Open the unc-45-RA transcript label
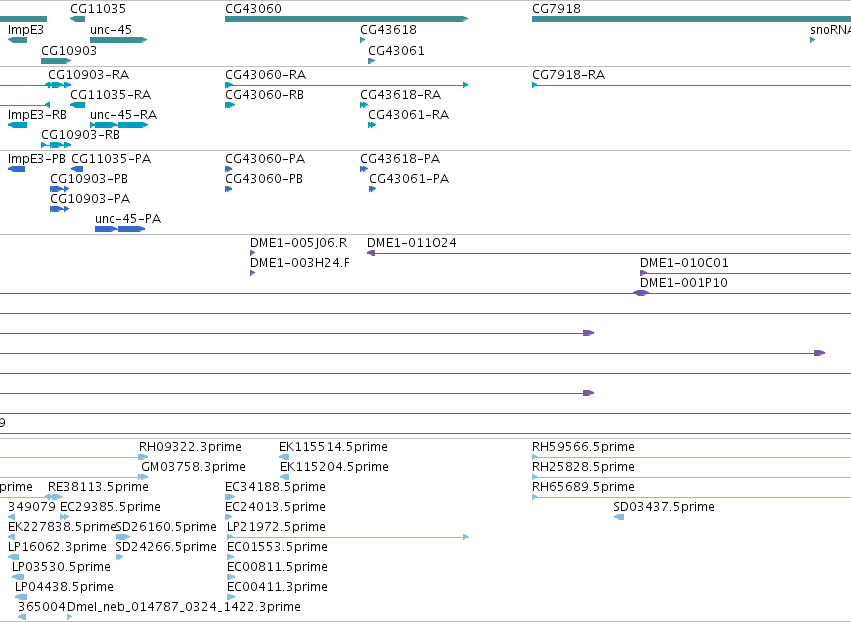The width and height of the screenshot is (851, 622). tap(123, 115)
